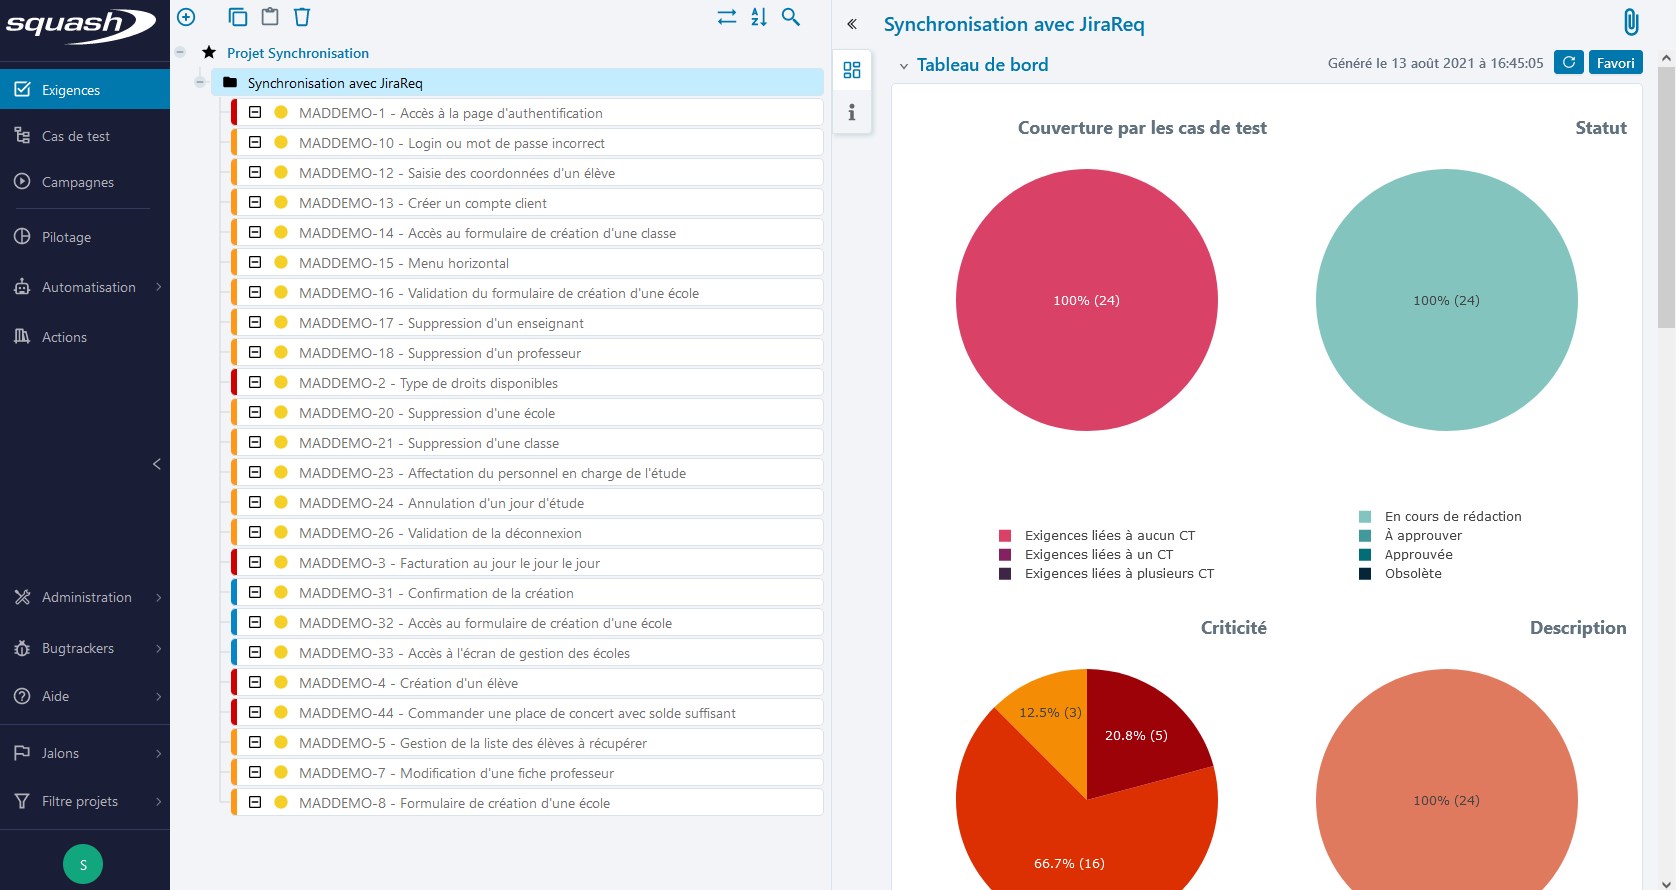
Task: Open Exigences workspace
Action: pyautogui.click(x=85, y=90)
